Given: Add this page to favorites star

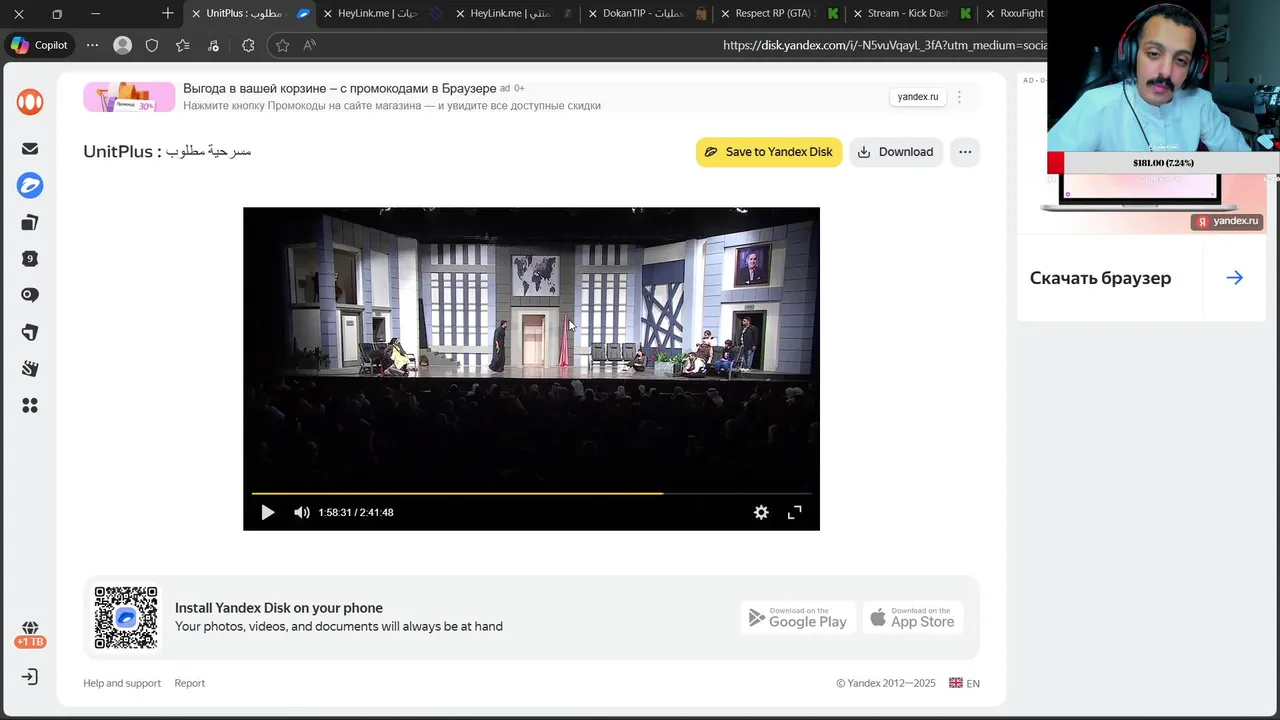Looking at the screenshot, I should (283, 45).
